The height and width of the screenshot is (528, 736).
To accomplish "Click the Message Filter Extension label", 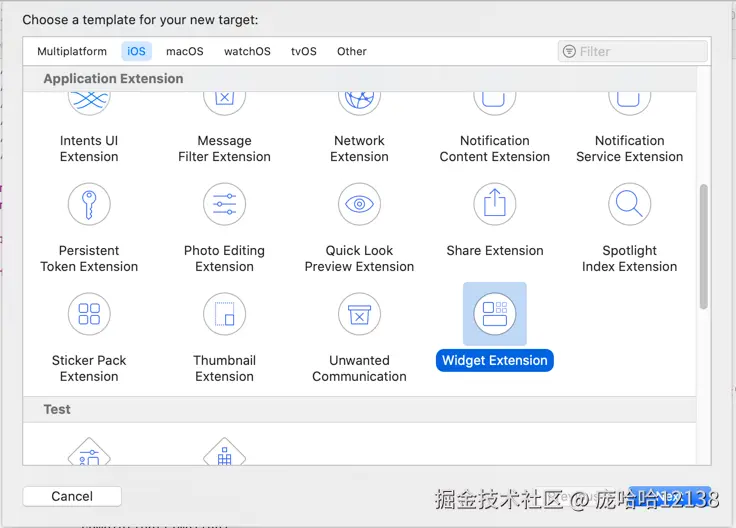I will click(x=224, y=149).
